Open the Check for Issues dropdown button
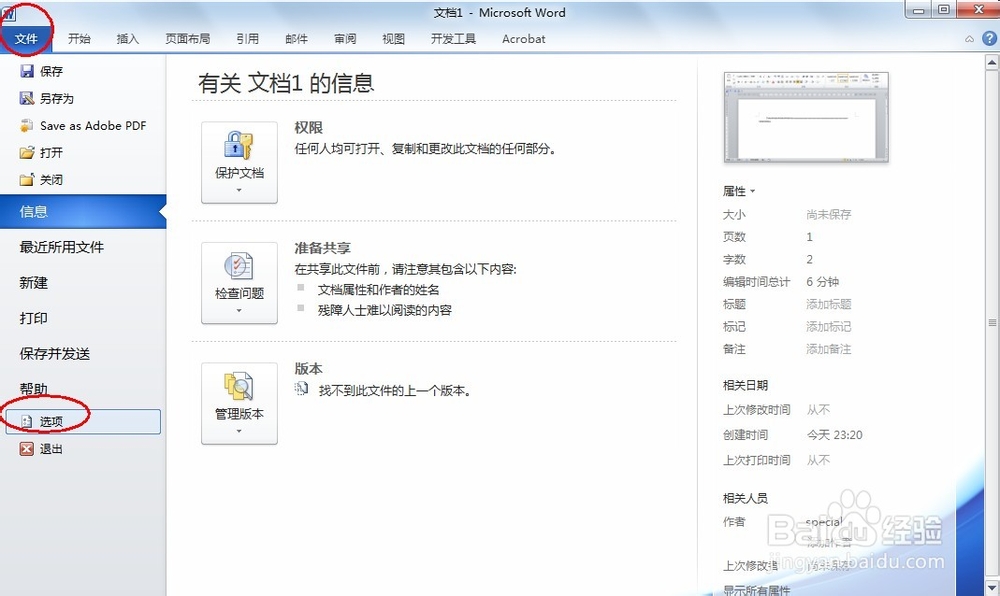1000x596 pixels. point(239,283)
